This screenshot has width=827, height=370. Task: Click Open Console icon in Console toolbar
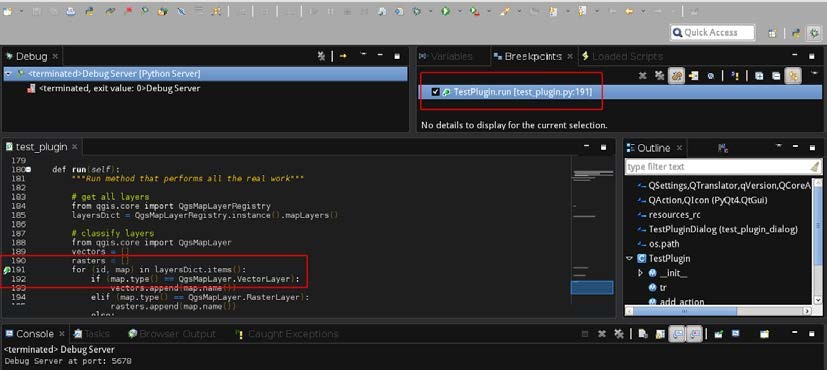point(764,334)
